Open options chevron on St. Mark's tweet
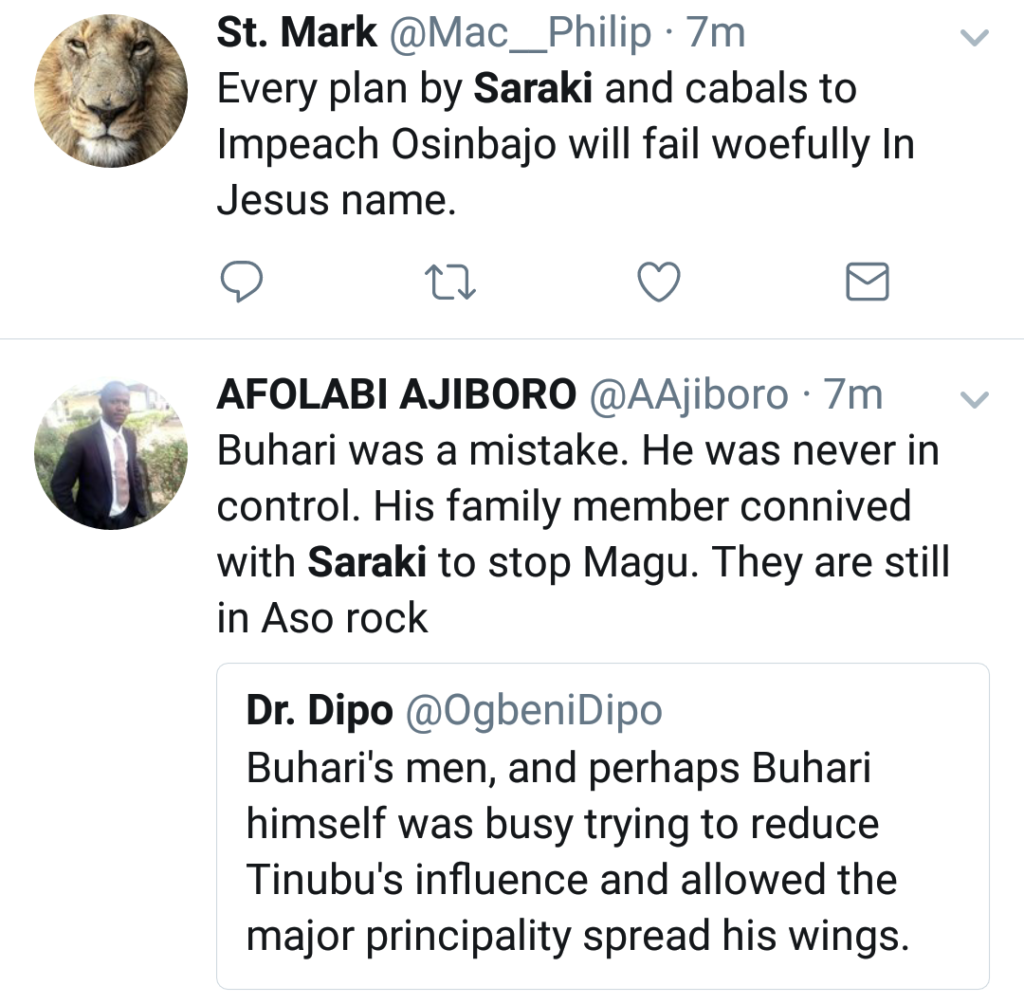The height and width of the screenshot is (1004, 1024). point(974,39)
